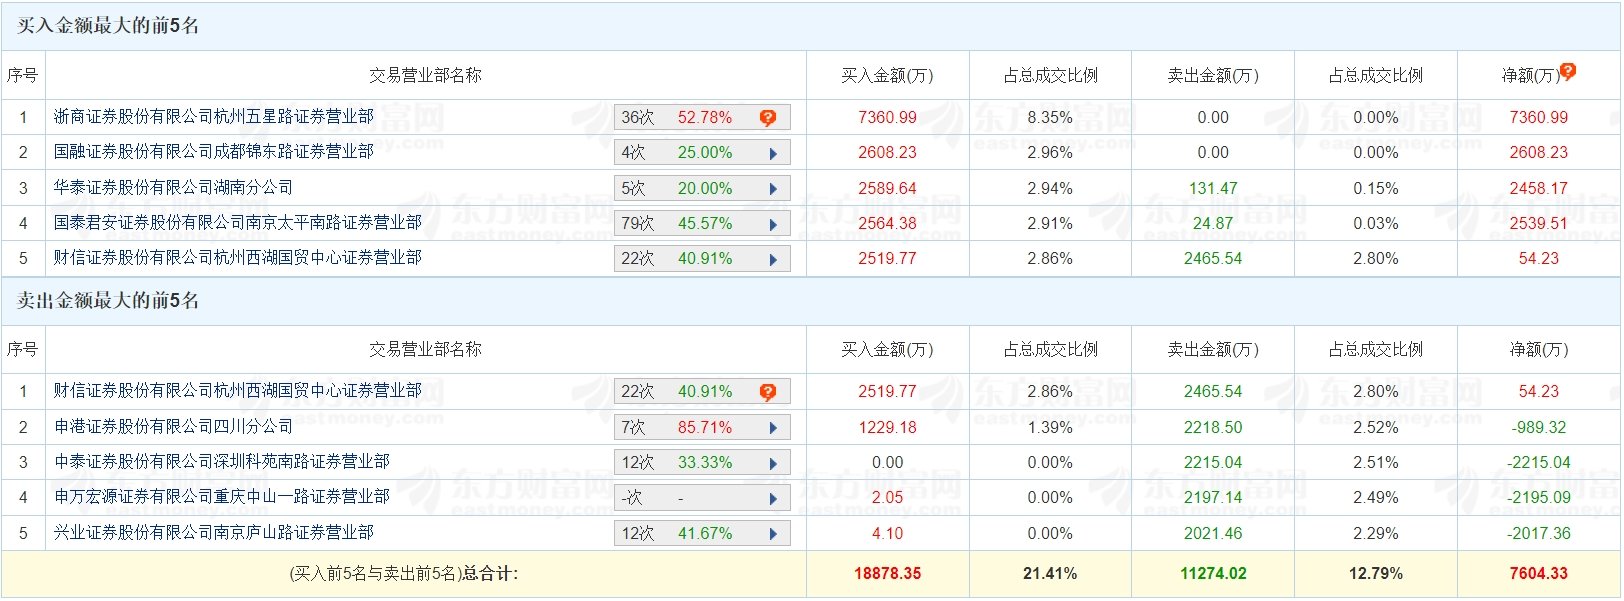Open 申万宏源重庆中山一路证券营业部 link
The image size is (1624, 601).
222,497
